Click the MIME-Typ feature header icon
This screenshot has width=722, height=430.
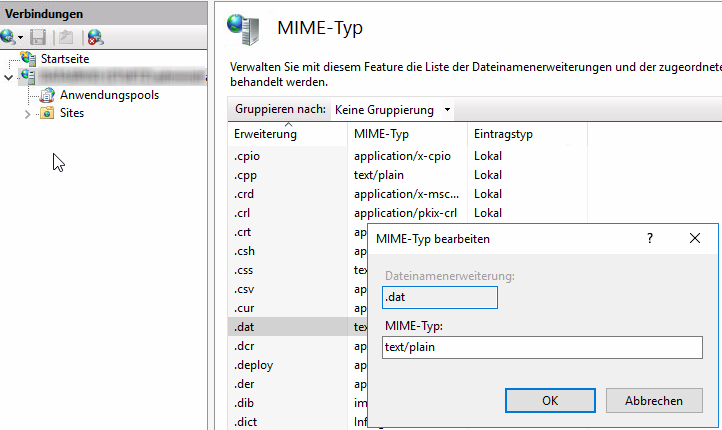click(242, 28)
